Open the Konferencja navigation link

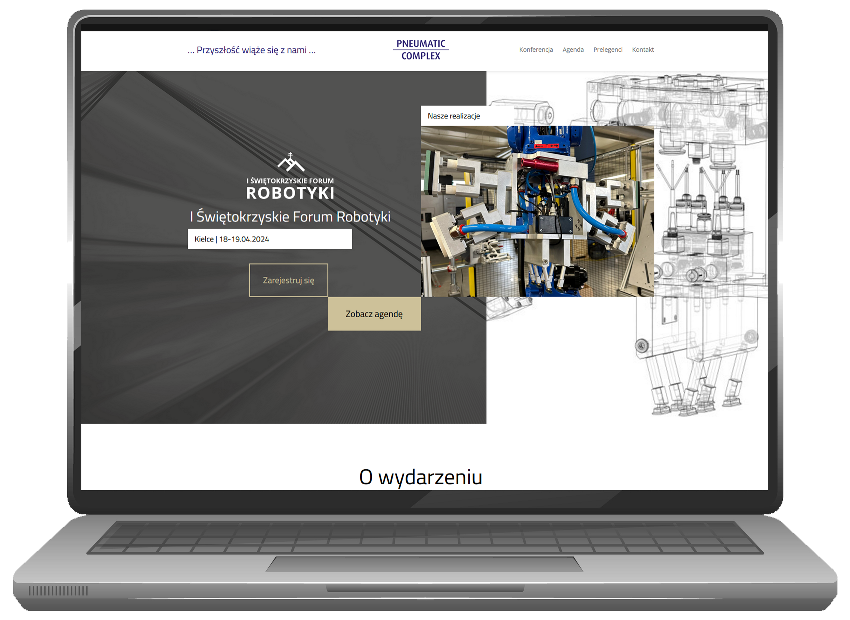click(536, 50)
